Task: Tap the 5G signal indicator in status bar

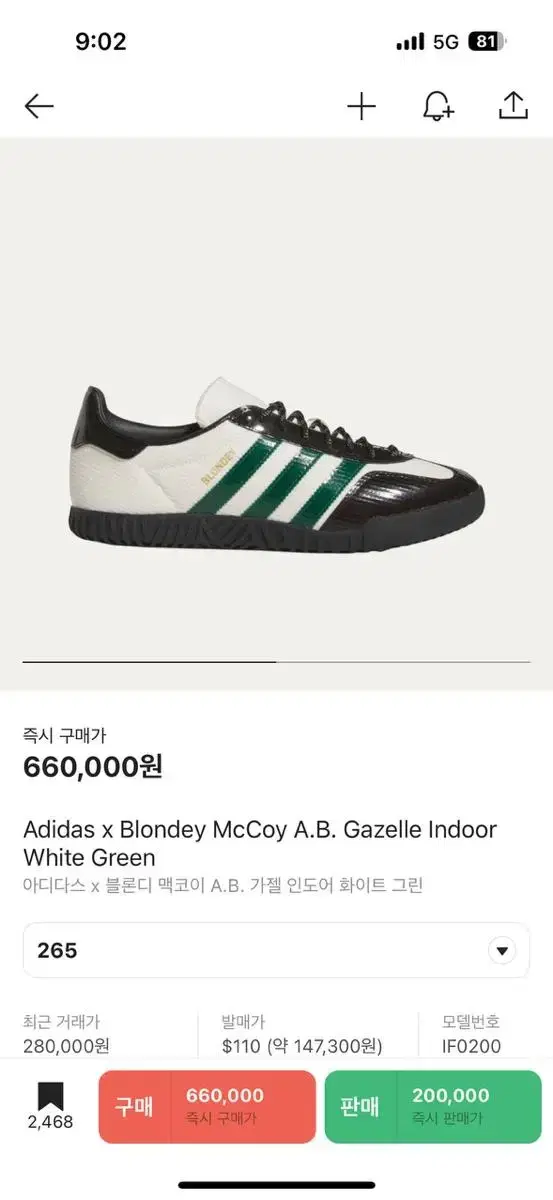Action: 446,42
